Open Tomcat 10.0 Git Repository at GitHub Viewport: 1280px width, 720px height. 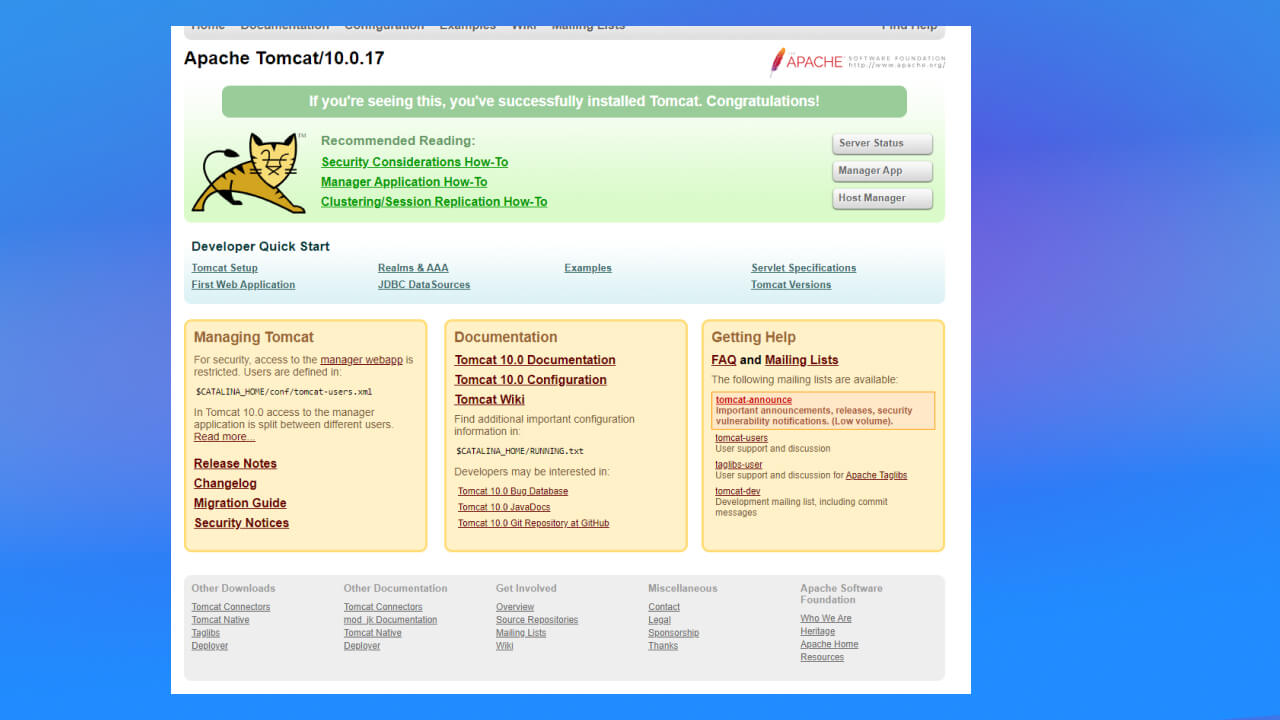(533, 523)
